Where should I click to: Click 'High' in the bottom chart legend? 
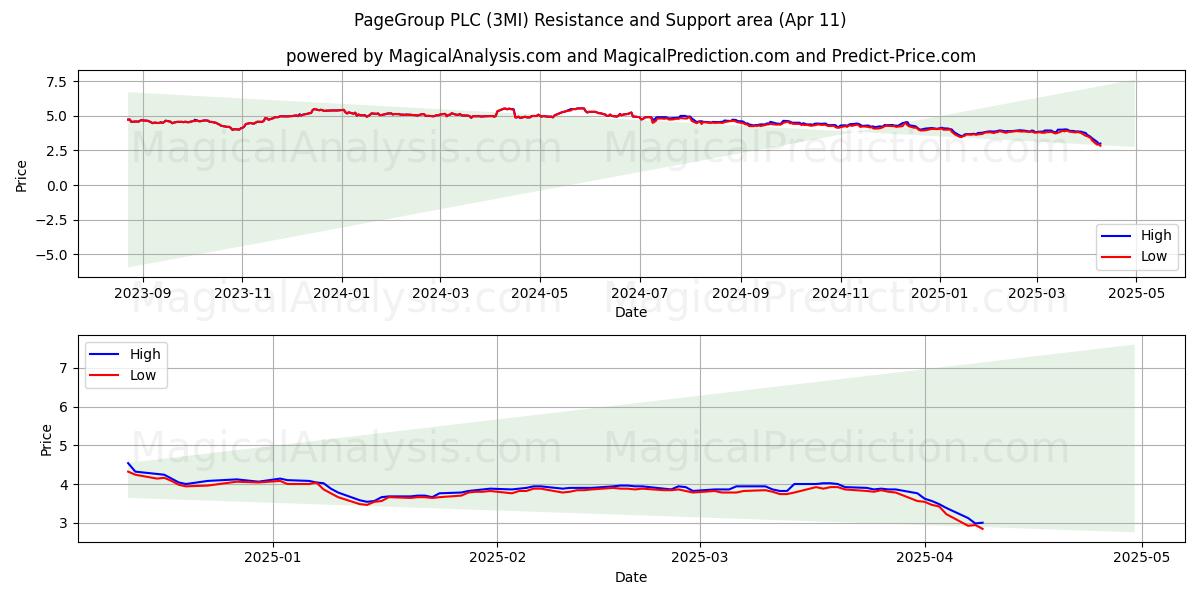pos(145,354)
